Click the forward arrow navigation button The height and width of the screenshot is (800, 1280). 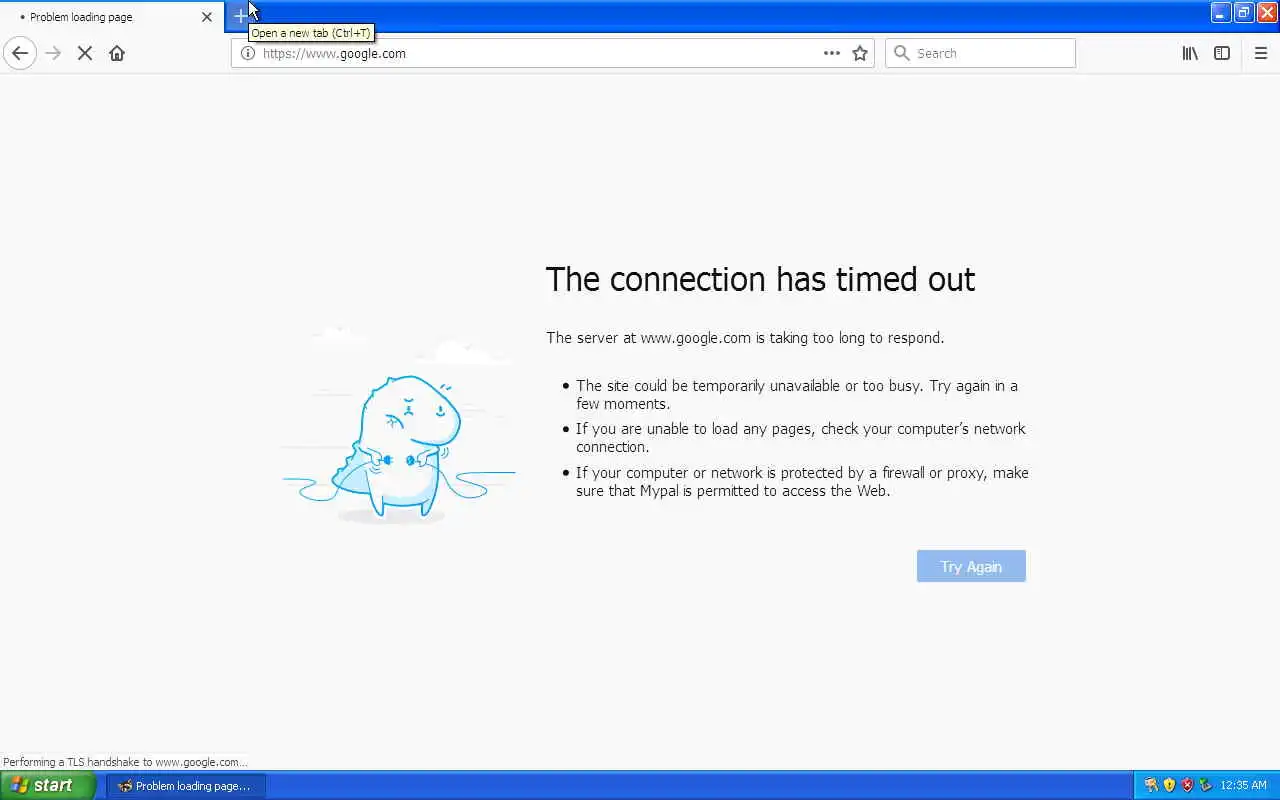[x=54, y=53]
